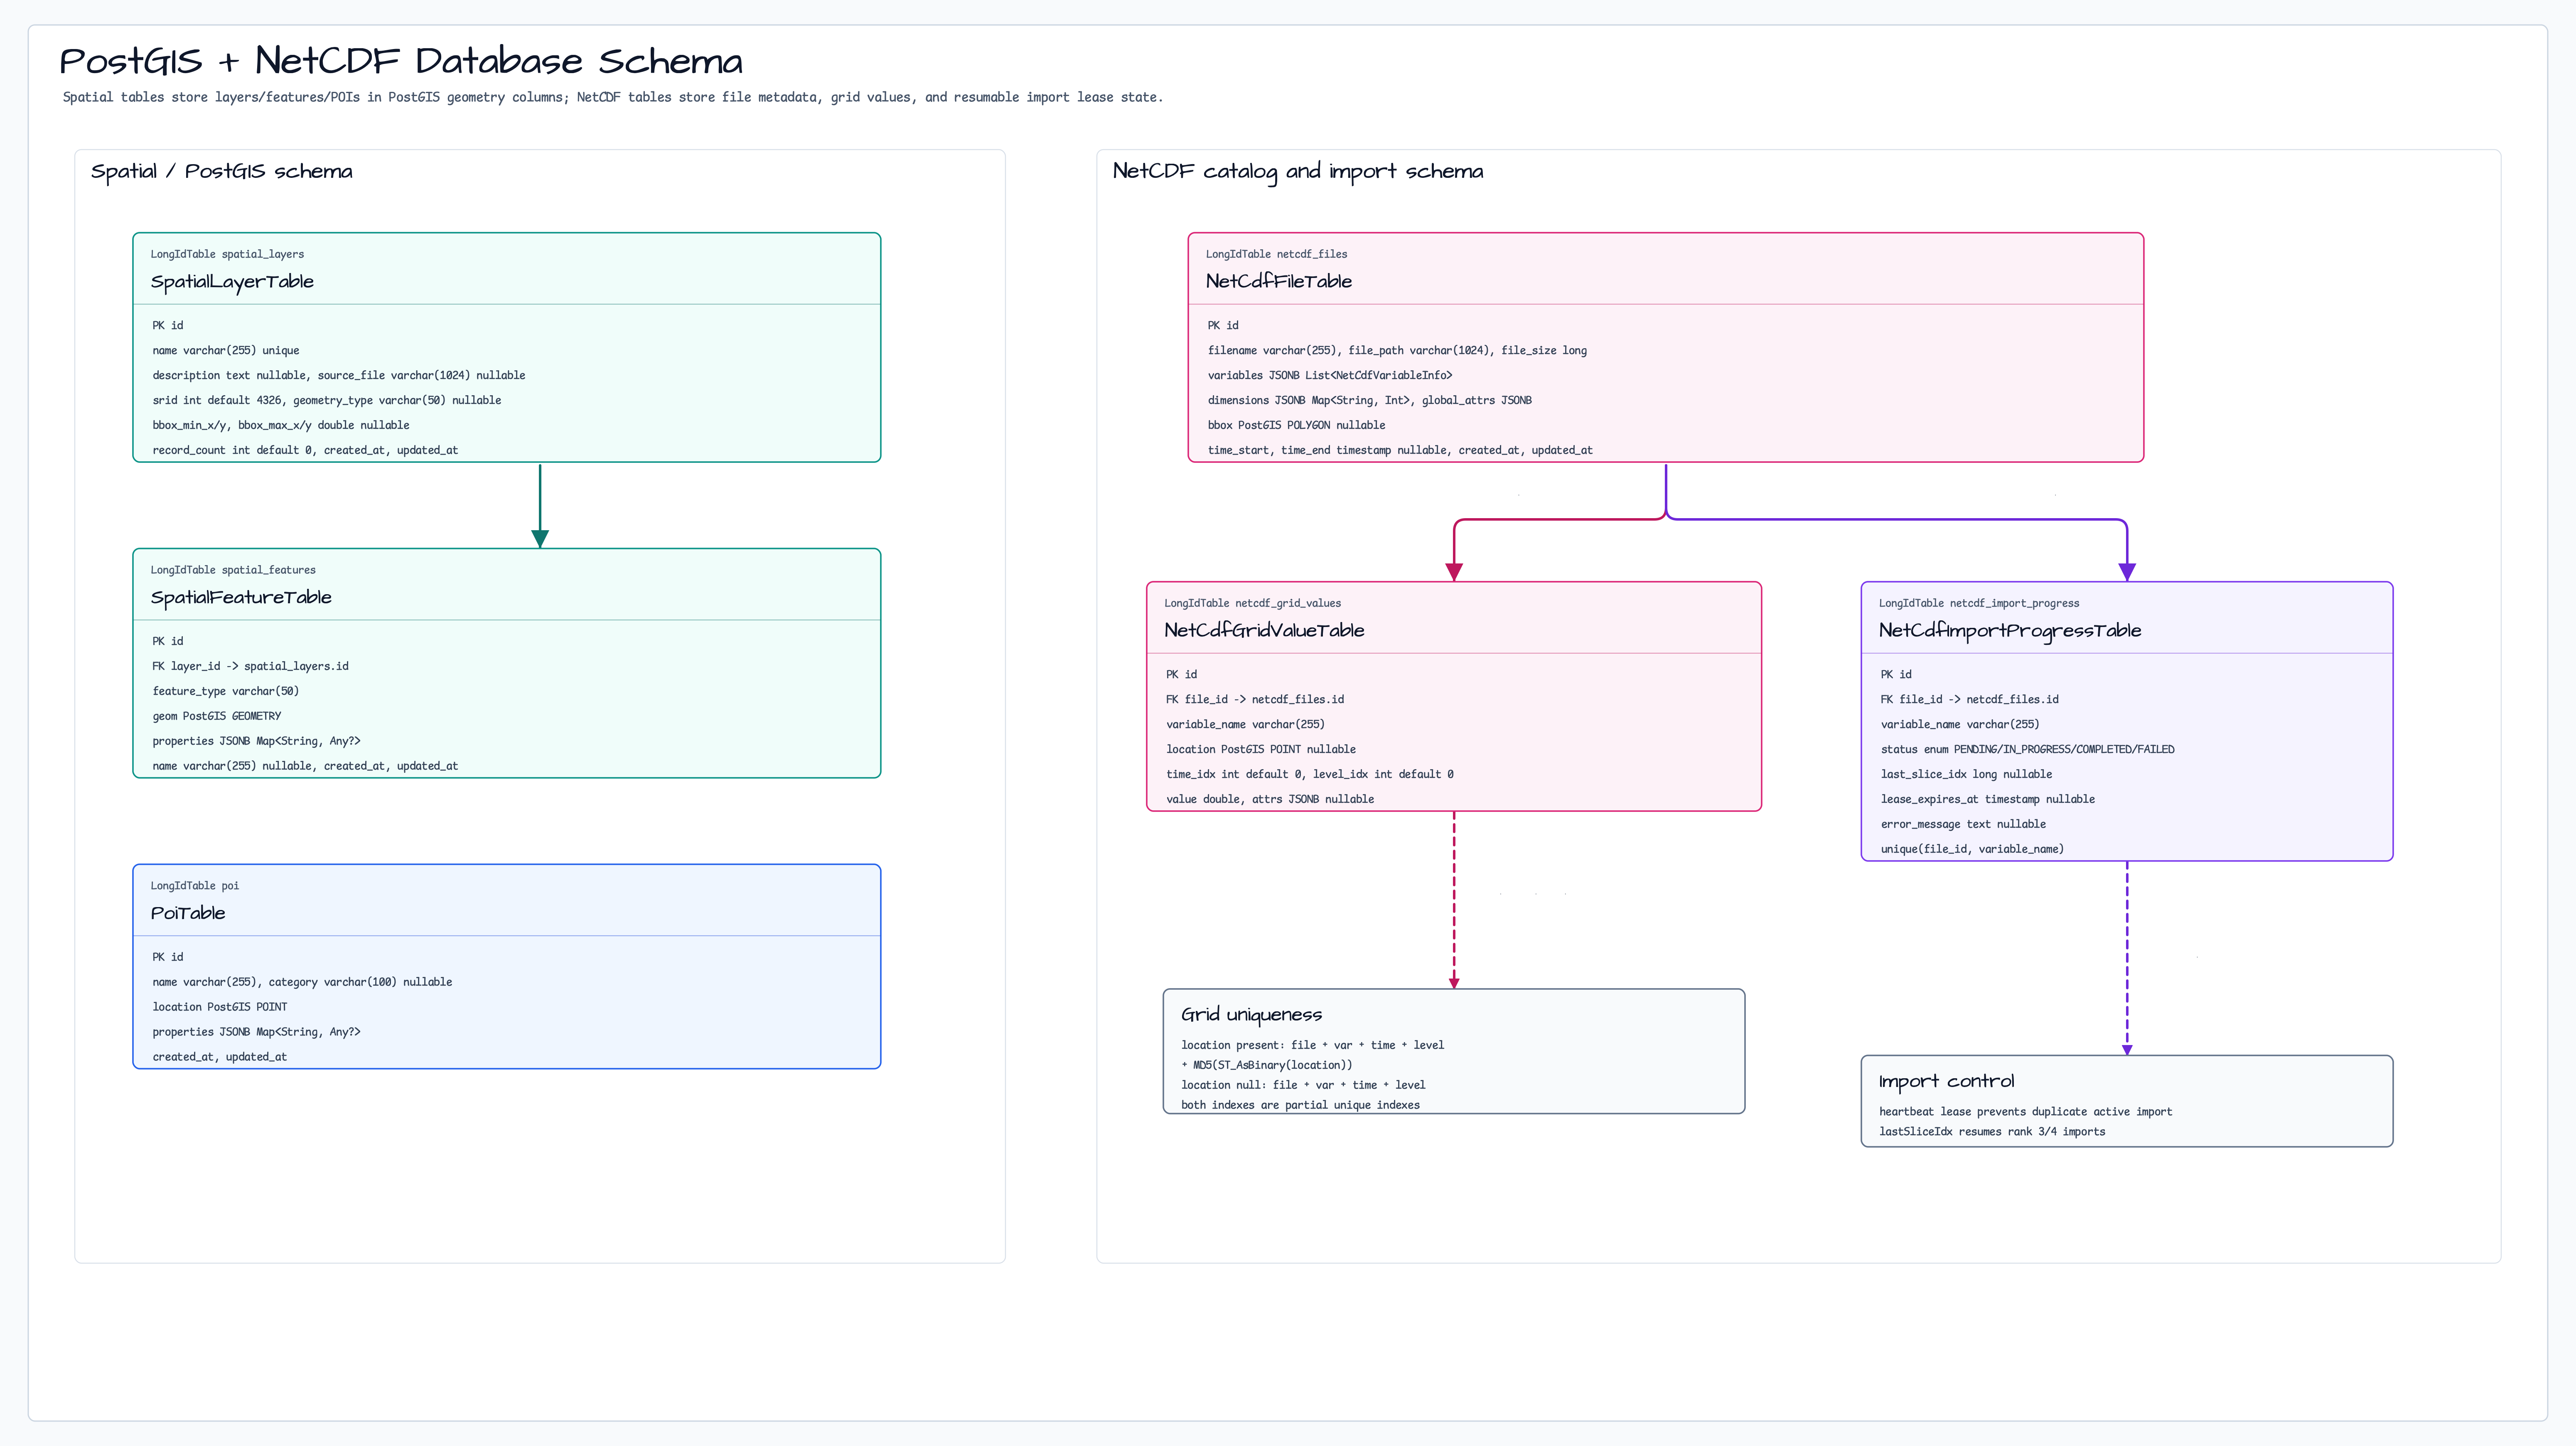Click the purple arrowhead above NetCdfImportProgressTable
Image resolution: width=2576 pixels, height=1446 pixels.
[2127, 572]
